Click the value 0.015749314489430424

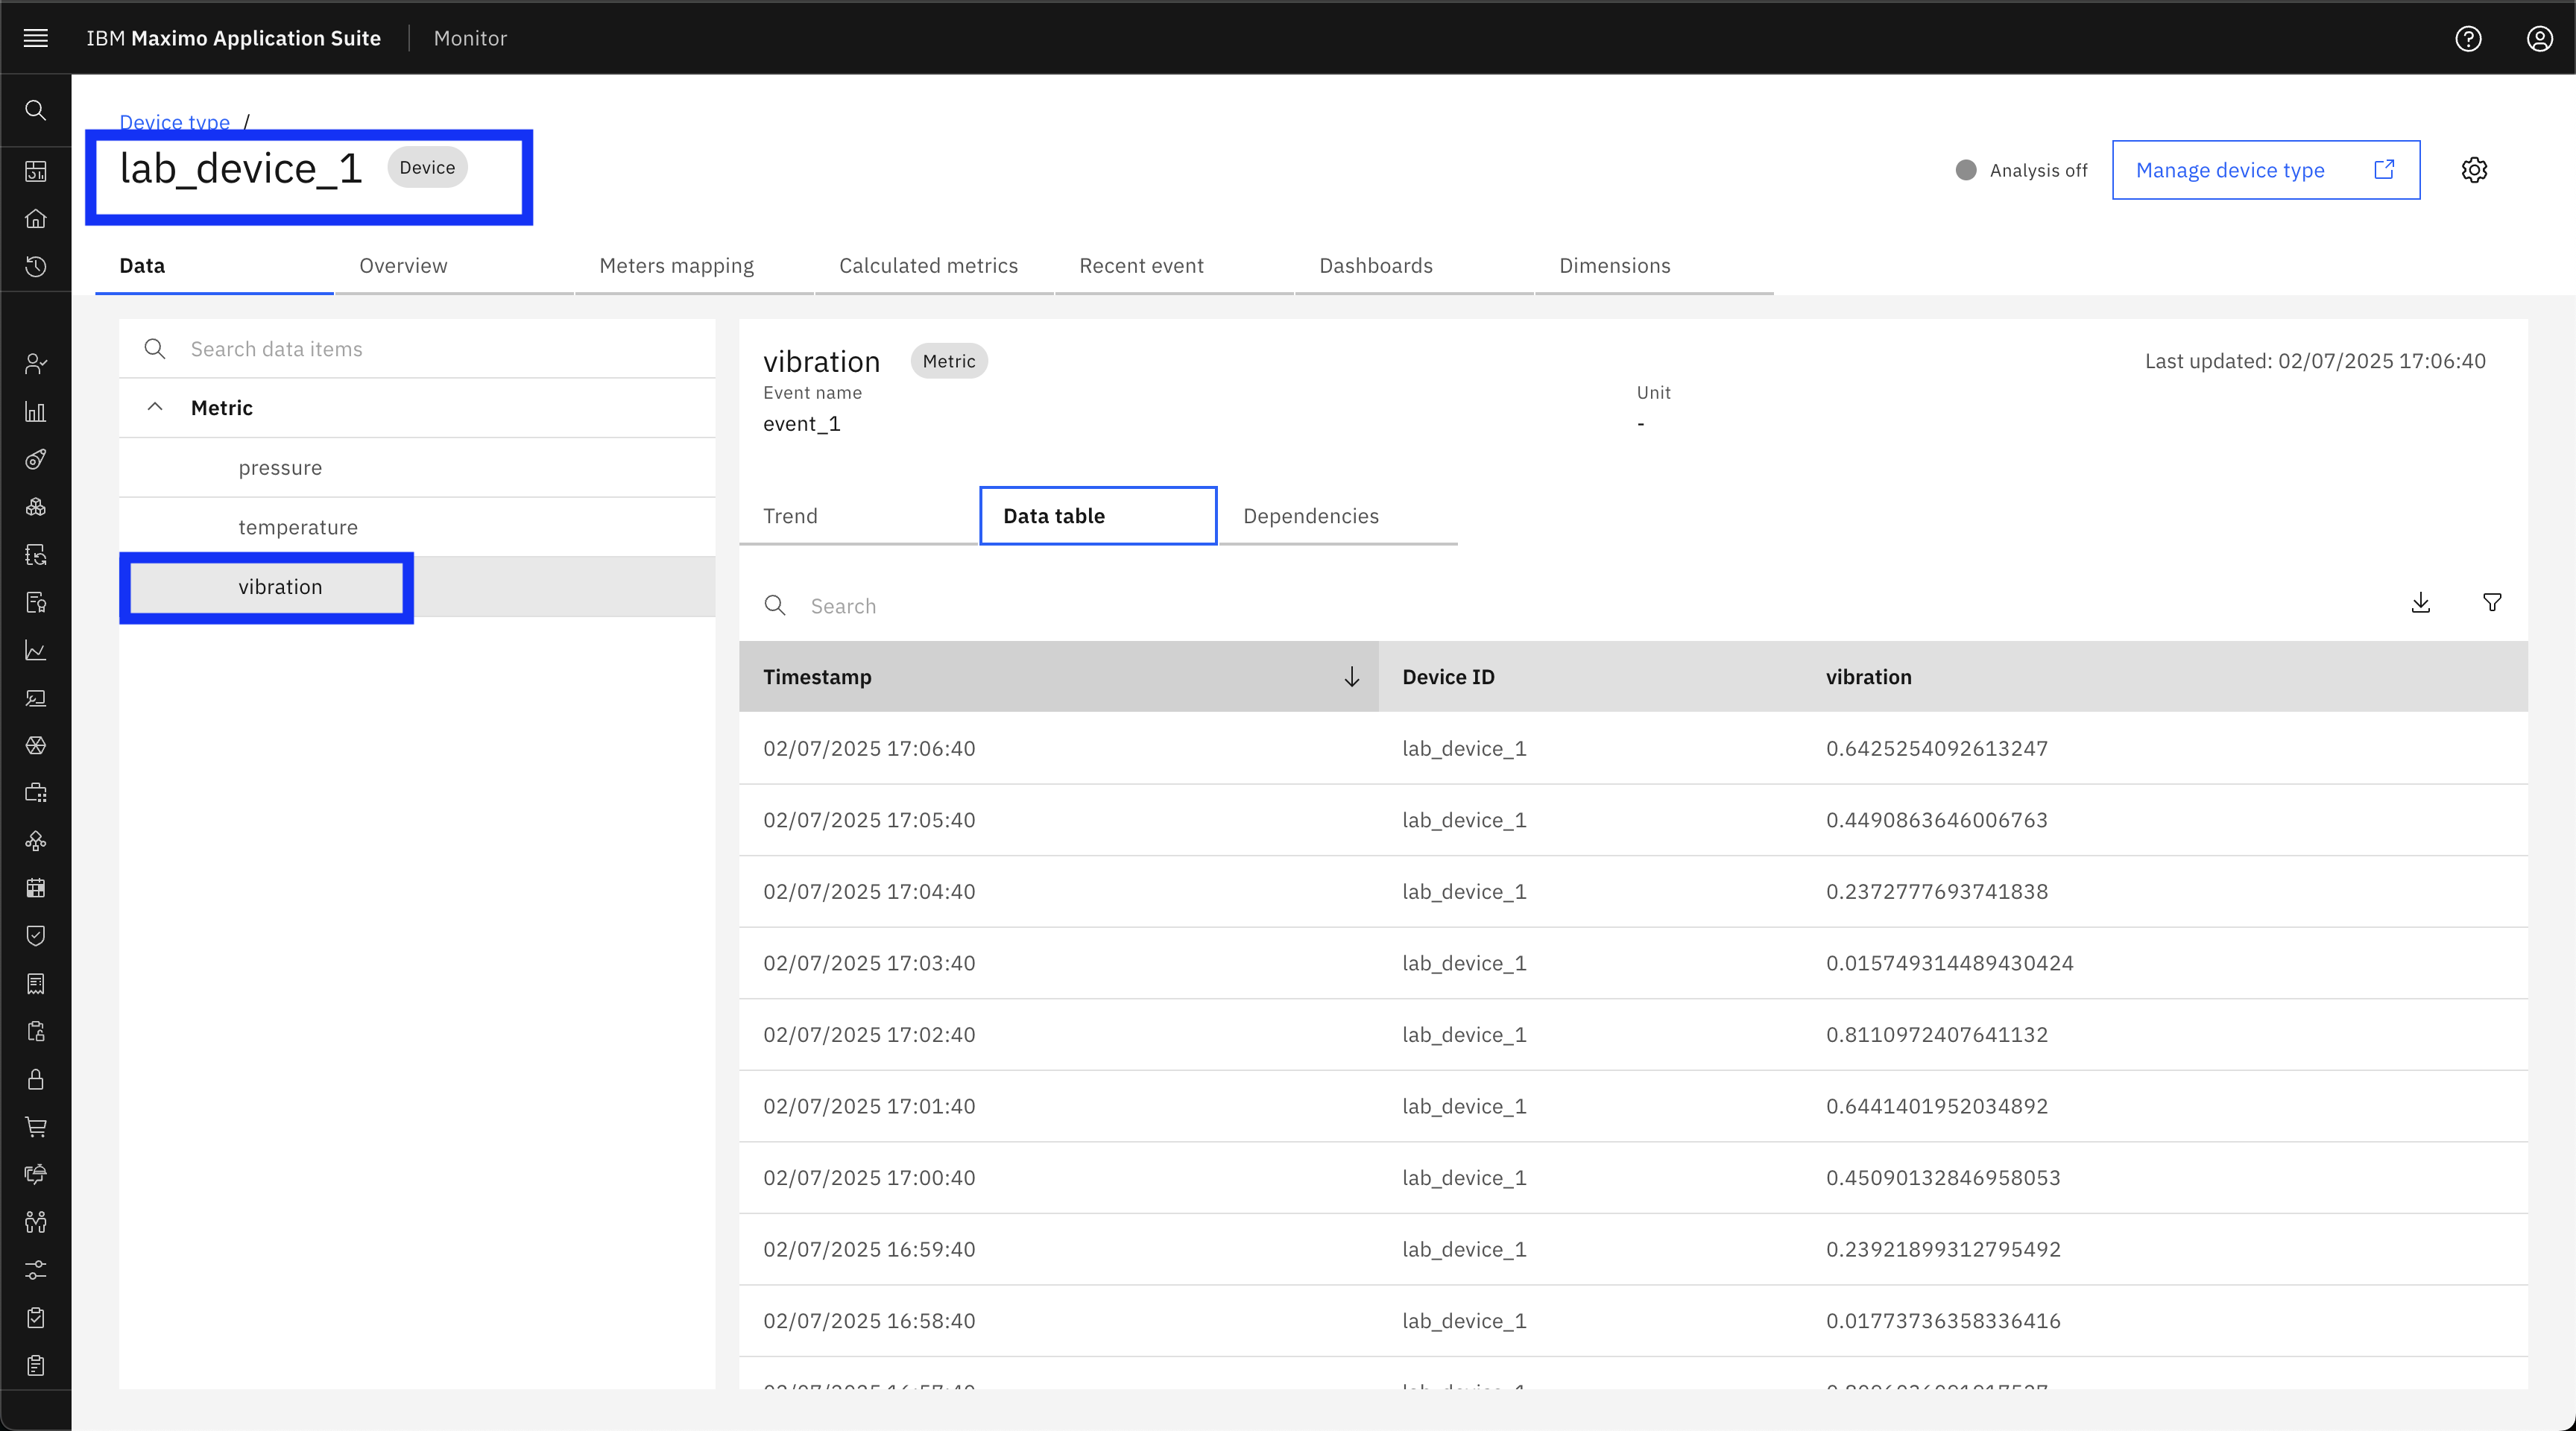[x=1950, y=963]
